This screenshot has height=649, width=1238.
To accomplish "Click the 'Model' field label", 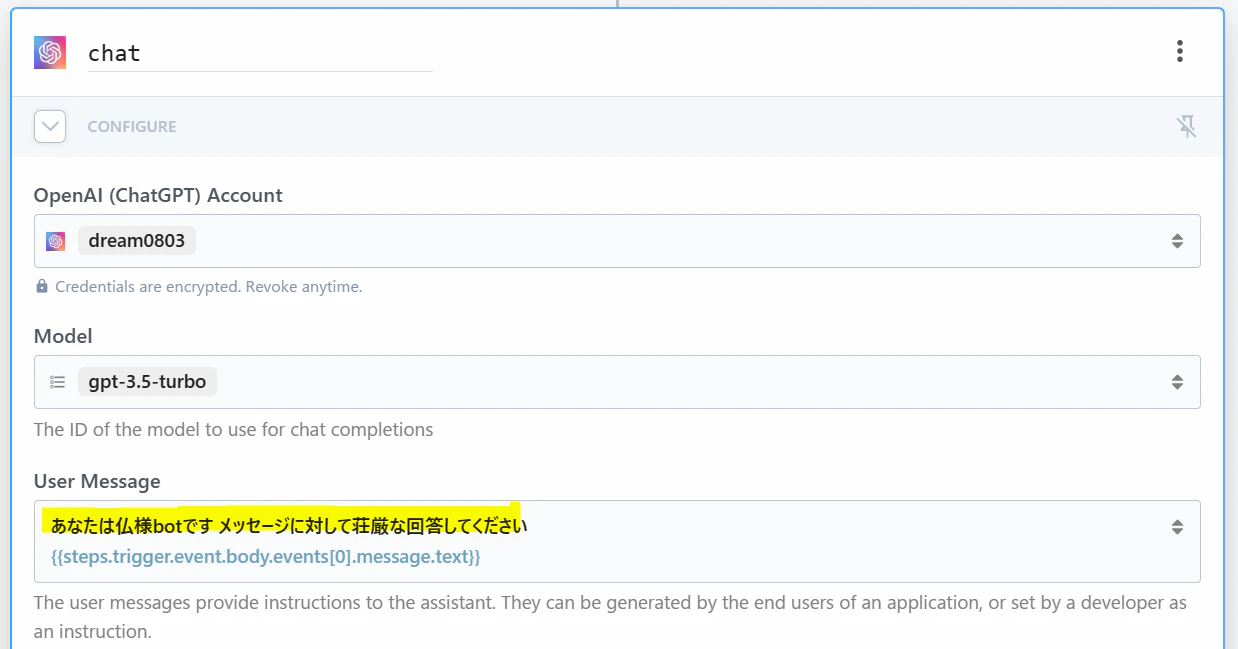I will click(63, 336).
